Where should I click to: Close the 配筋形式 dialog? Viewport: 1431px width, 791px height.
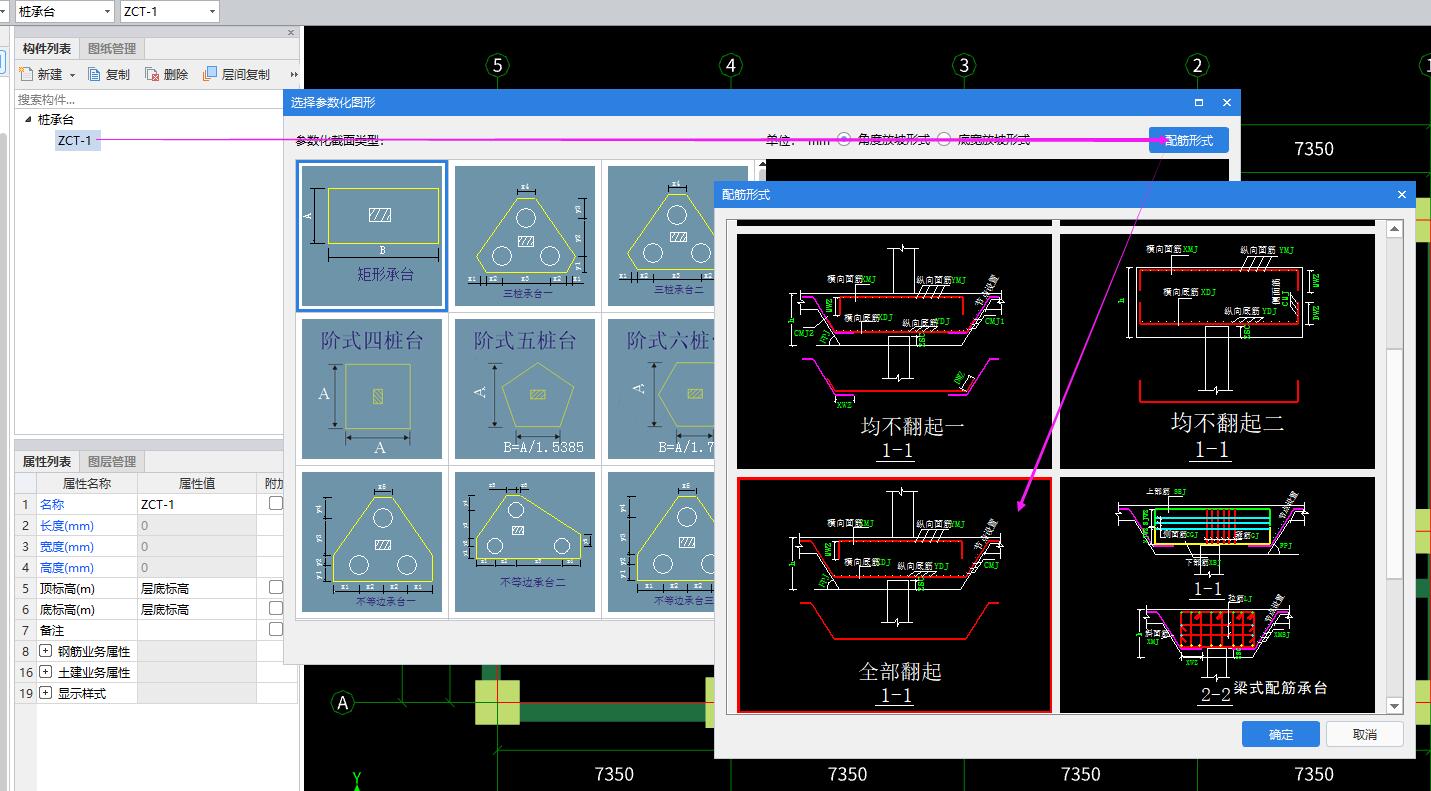coord(1401,194)
